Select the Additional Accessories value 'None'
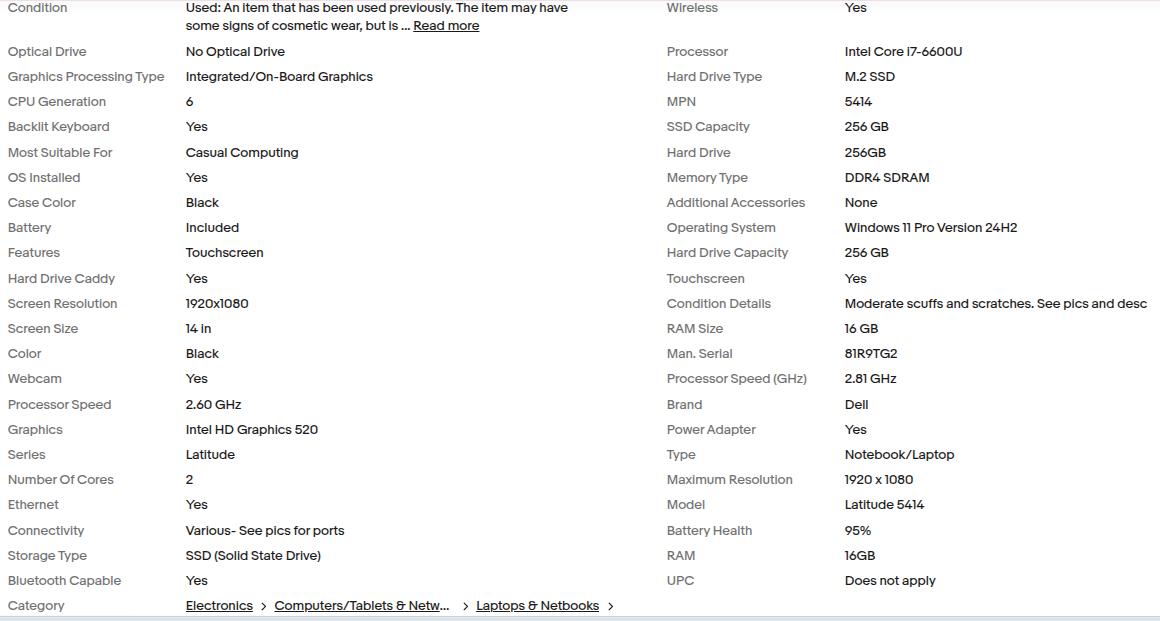The height and width of the screenshot is (621, 1160). click(x=861, y=203)
